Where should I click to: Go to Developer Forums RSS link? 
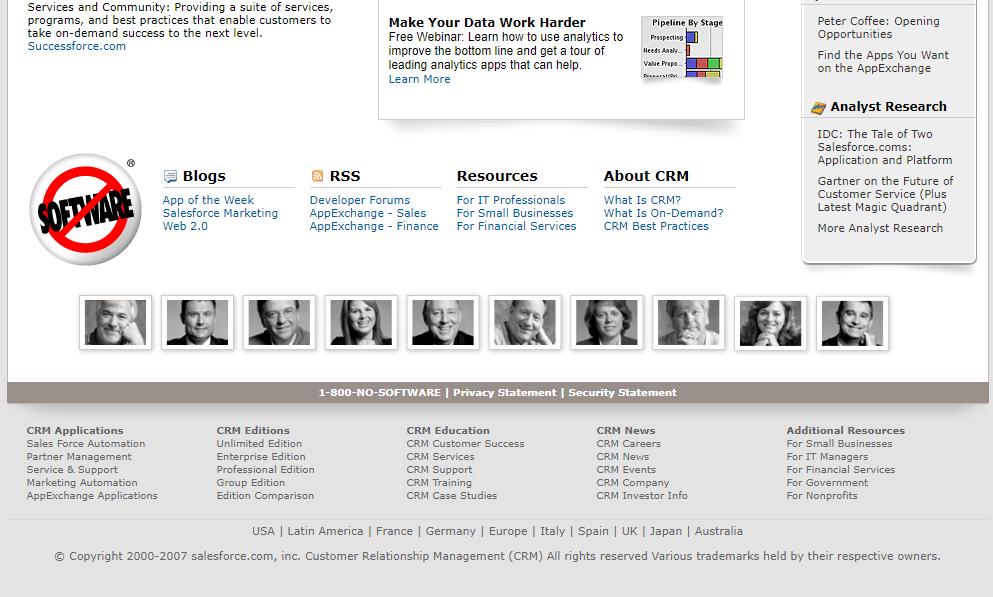[360, 200]
